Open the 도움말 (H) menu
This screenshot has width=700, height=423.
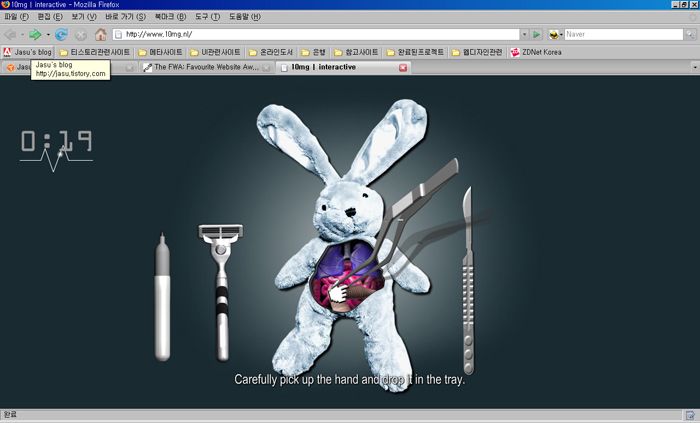click(x=245, y=17)
